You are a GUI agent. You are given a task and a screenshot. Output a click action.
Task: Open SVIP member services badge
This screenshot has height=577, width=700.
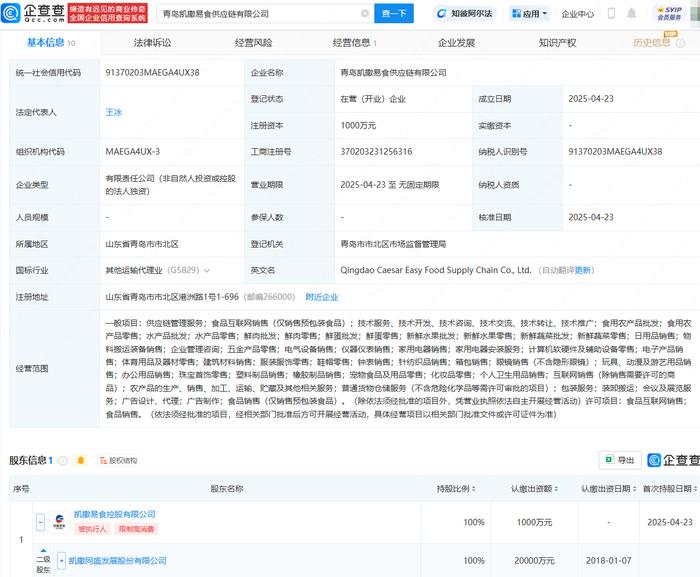(x=669, y=13)
